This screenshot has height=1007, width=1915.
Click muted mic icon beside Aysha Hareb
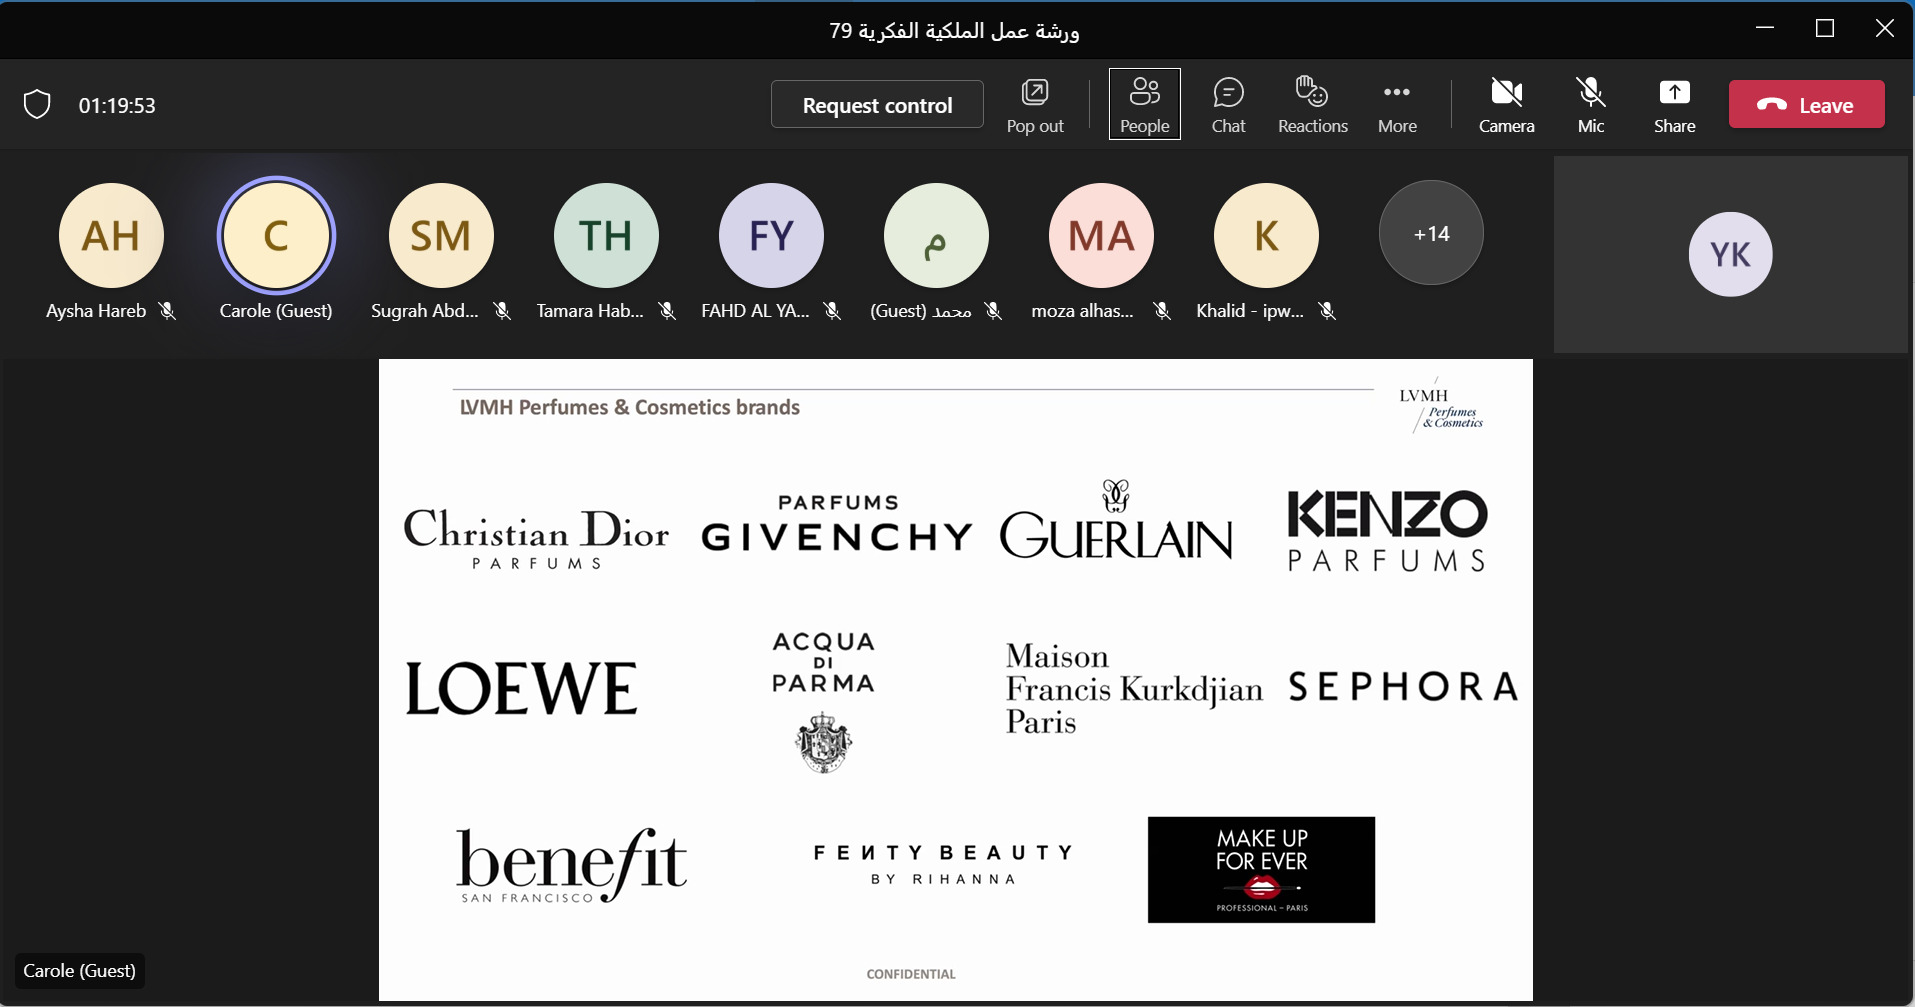[168, 311]
